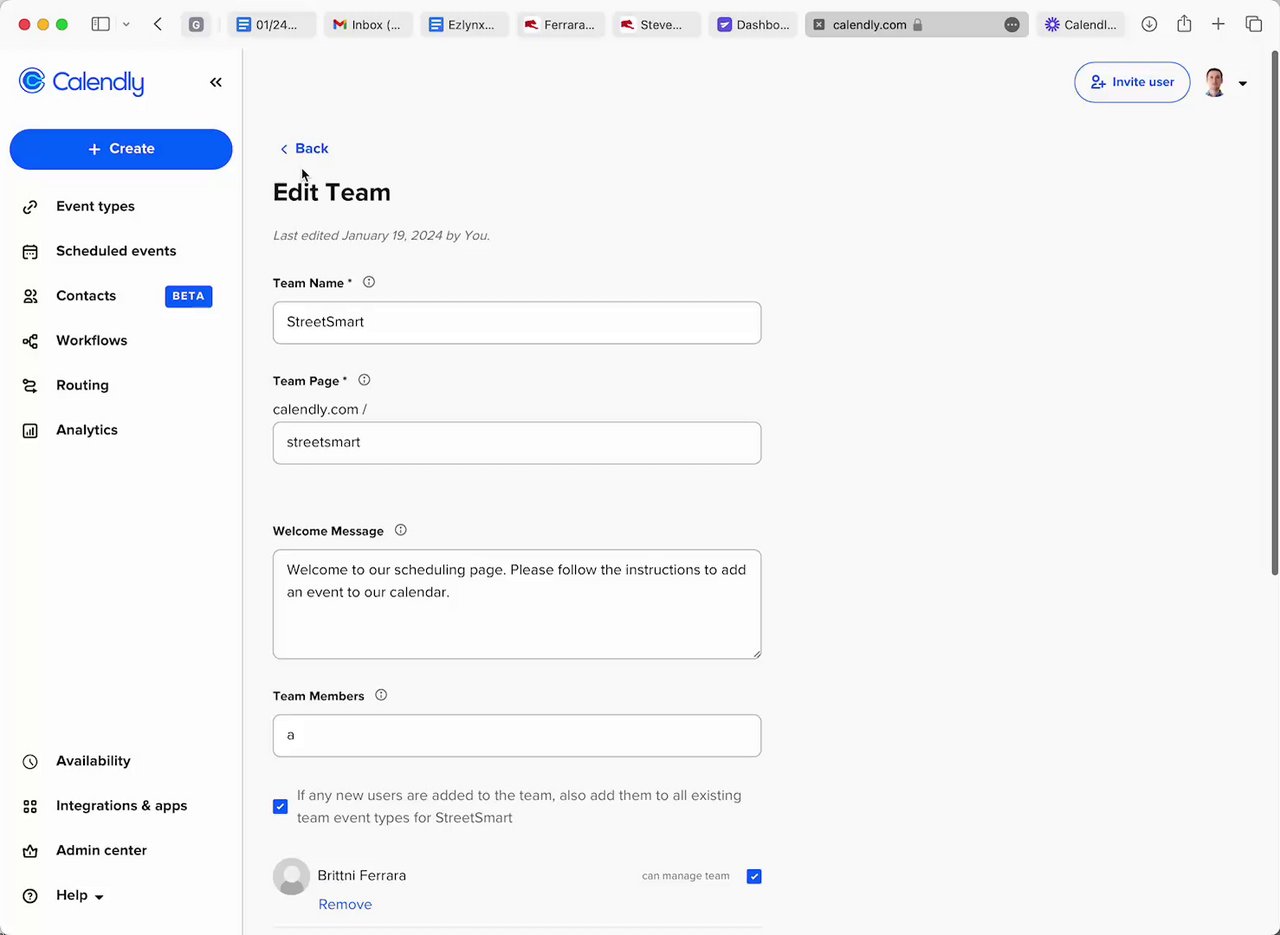Go Back from Edit Team page
Image resolution: width=1280 pixels, height=935 pixels.
(x=303, y=149)
